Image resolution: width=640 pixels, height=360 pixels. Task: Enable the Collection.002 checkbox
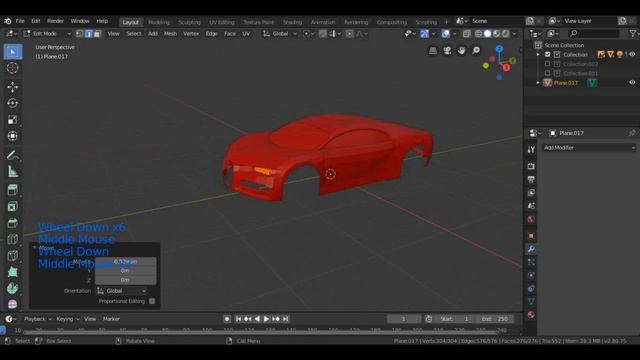pos(548,64)
